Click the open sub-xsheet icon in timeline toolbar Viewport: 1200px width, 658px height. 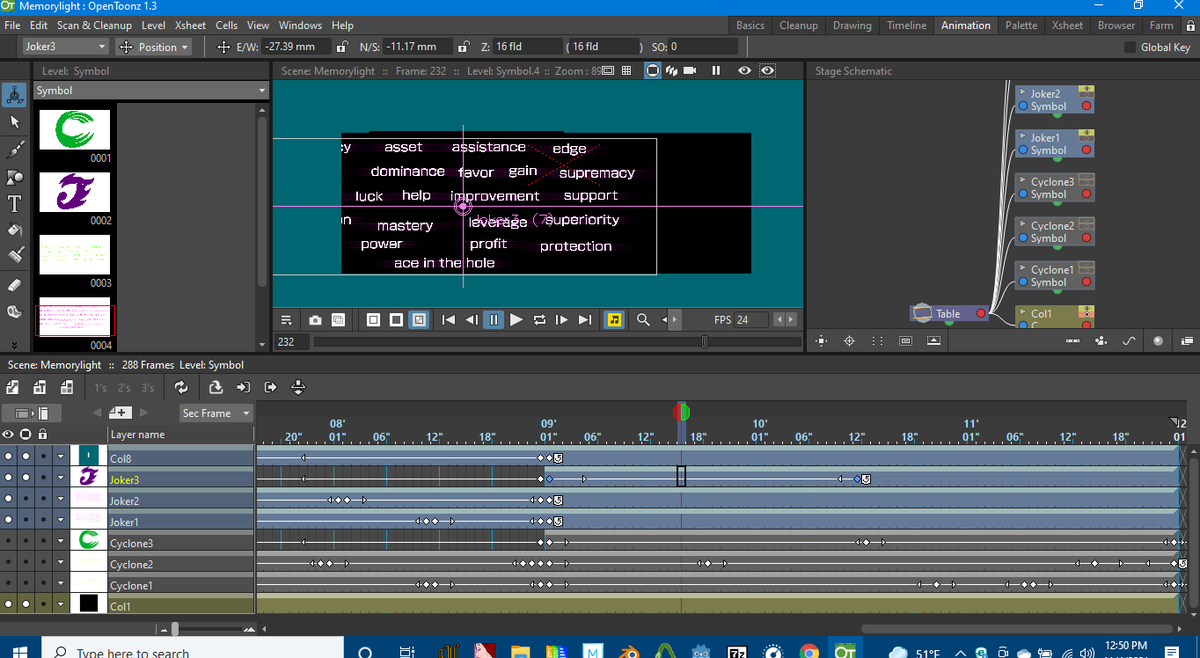tap(243, 387)
